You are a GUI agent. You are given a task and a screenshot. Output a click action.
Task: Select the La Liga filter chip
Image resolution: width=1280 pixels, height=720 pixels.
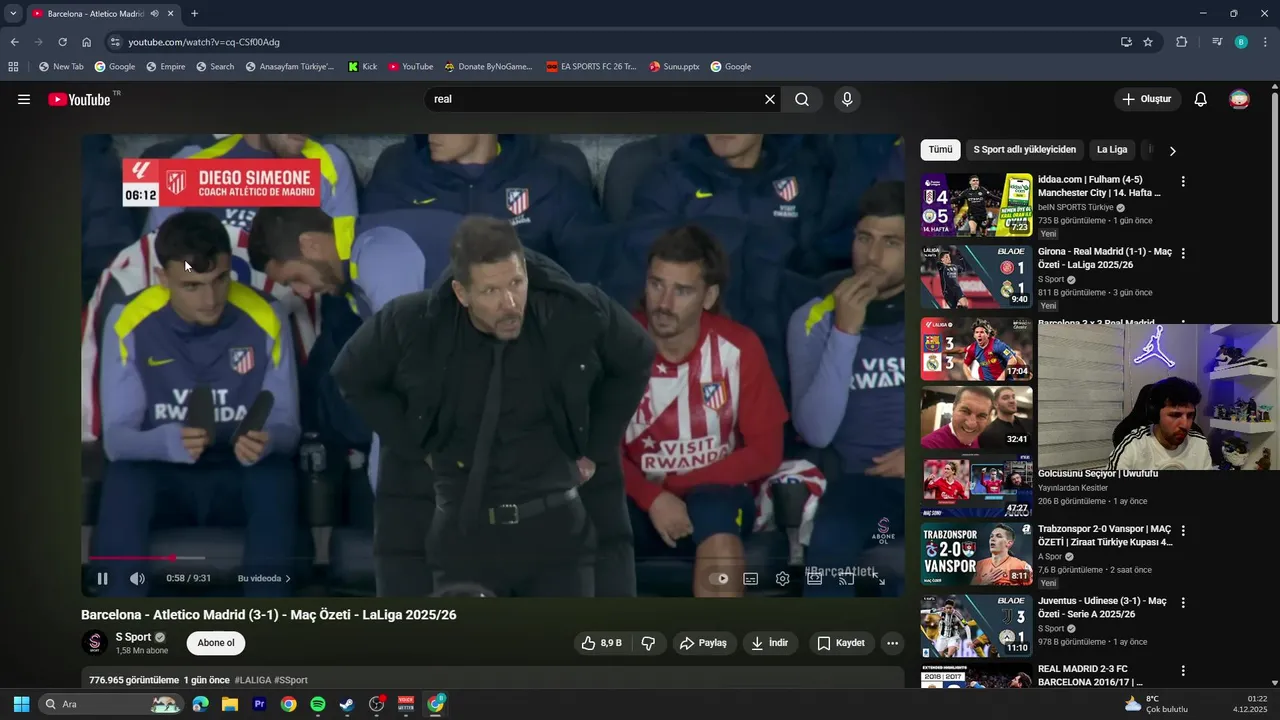[1112, 150]
